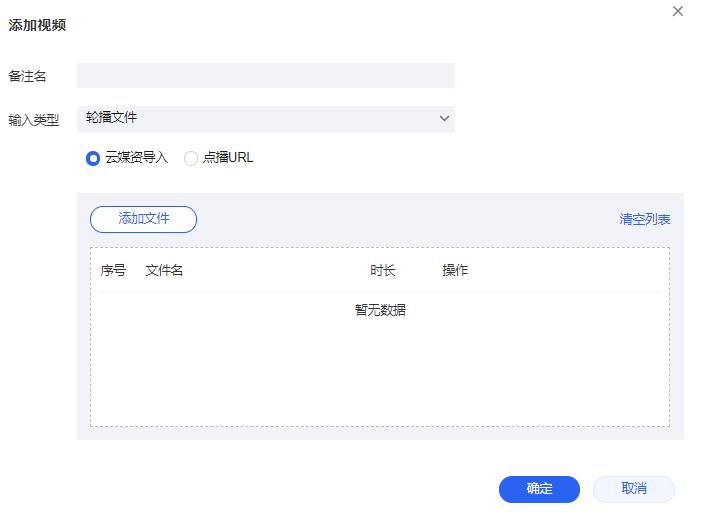The width and height of the screenshot is (701, 515).
Task: Click the 输入类型 field label
Action: click(34, 120)
